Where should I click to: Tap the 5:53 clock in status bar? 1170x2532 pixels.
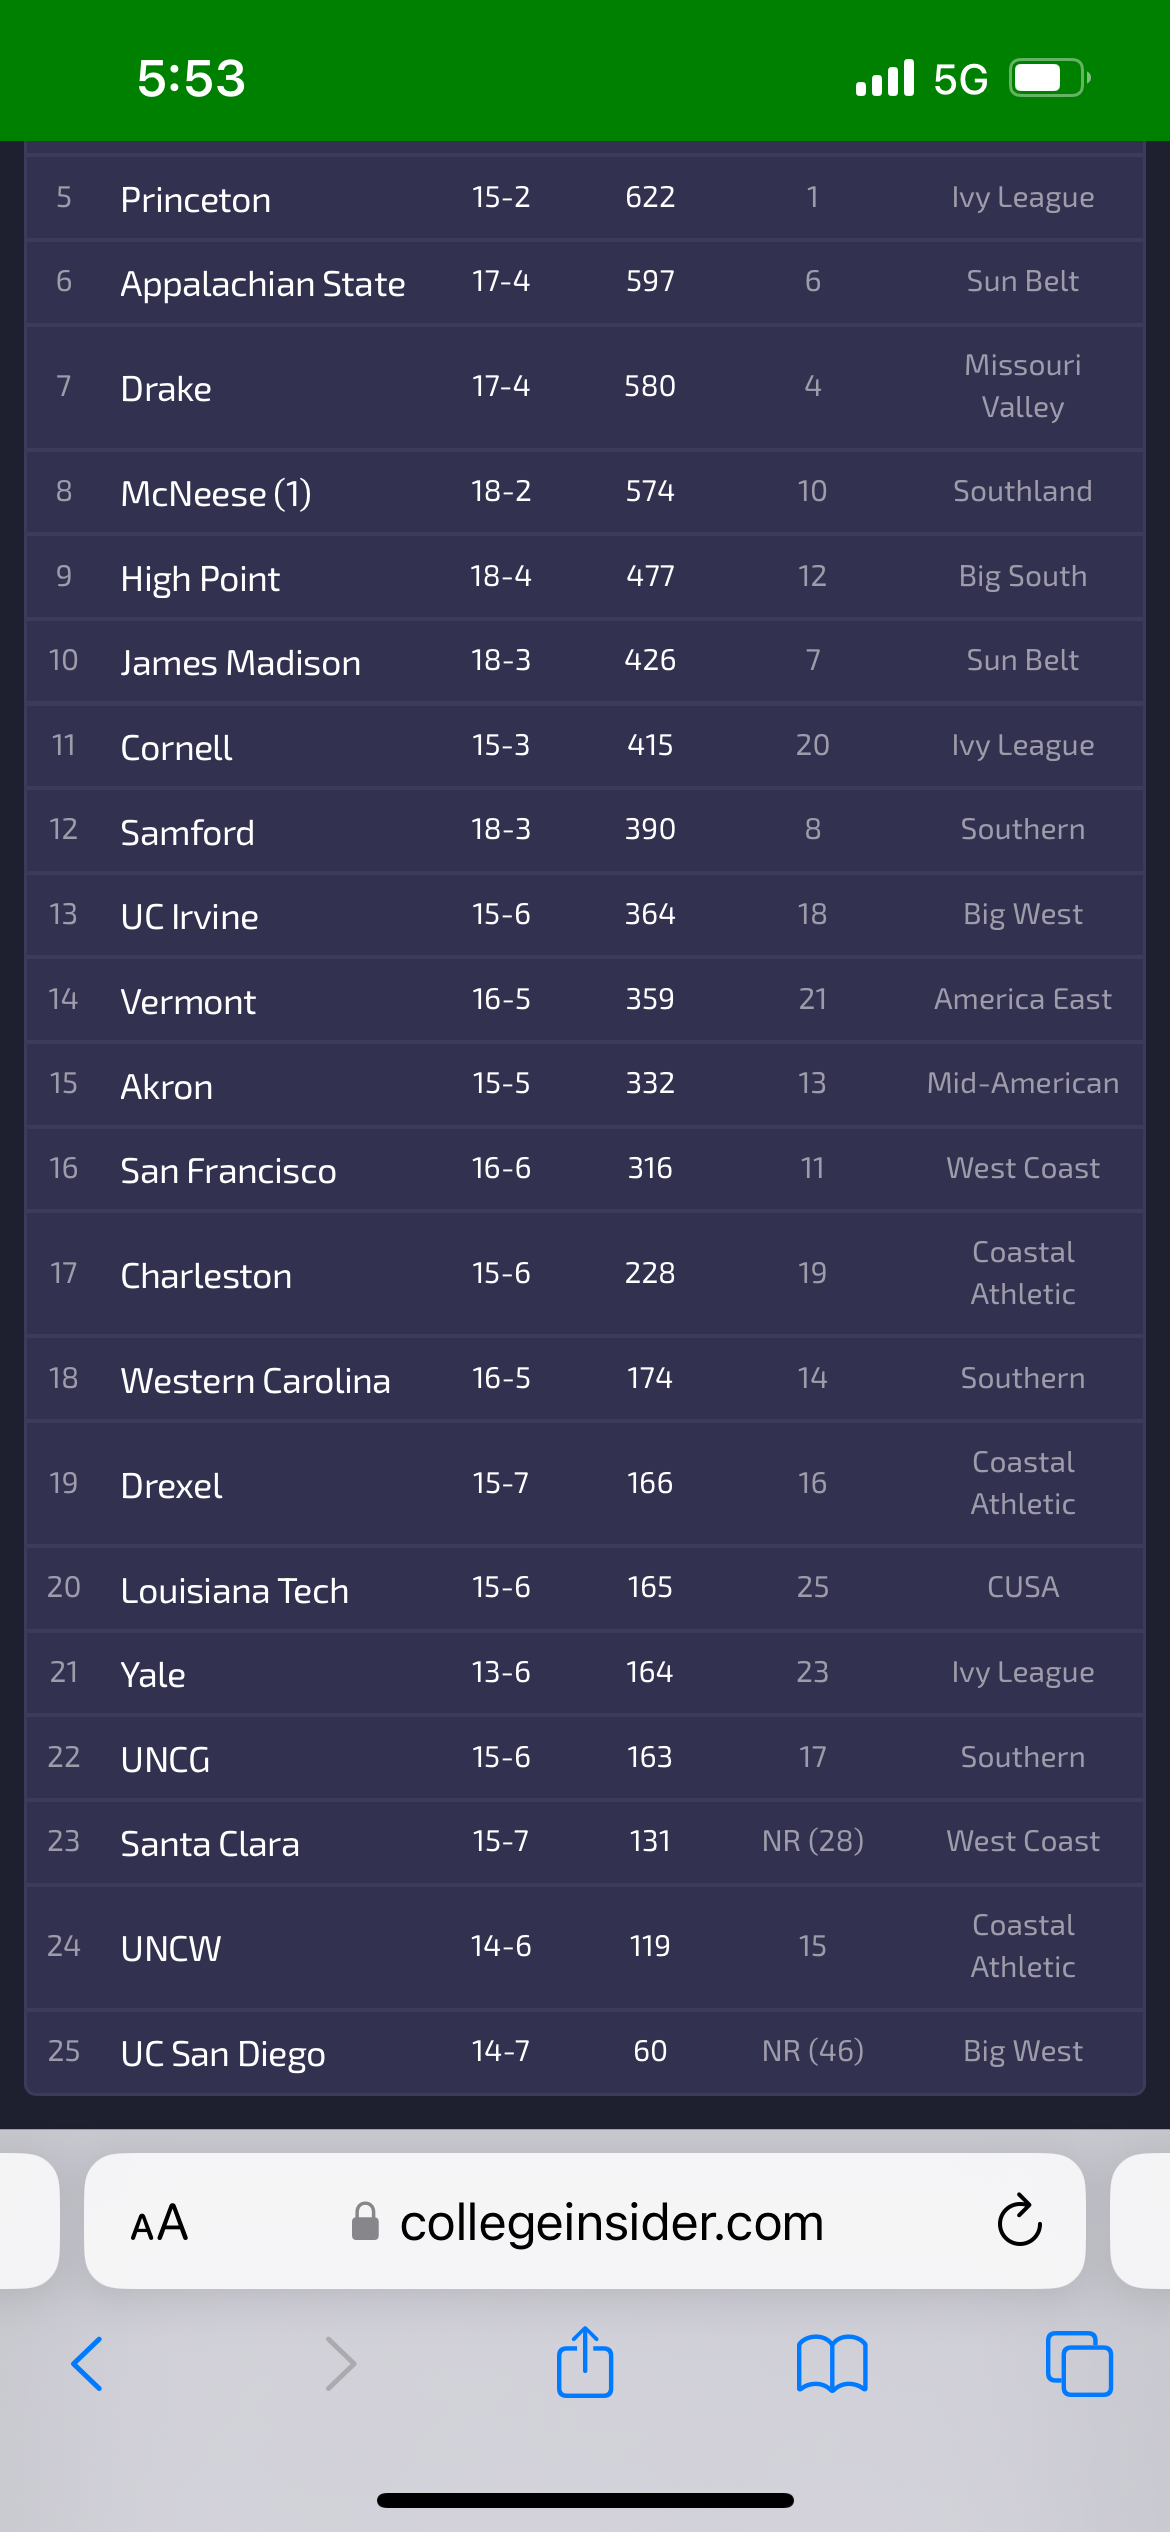pos(191,78)
